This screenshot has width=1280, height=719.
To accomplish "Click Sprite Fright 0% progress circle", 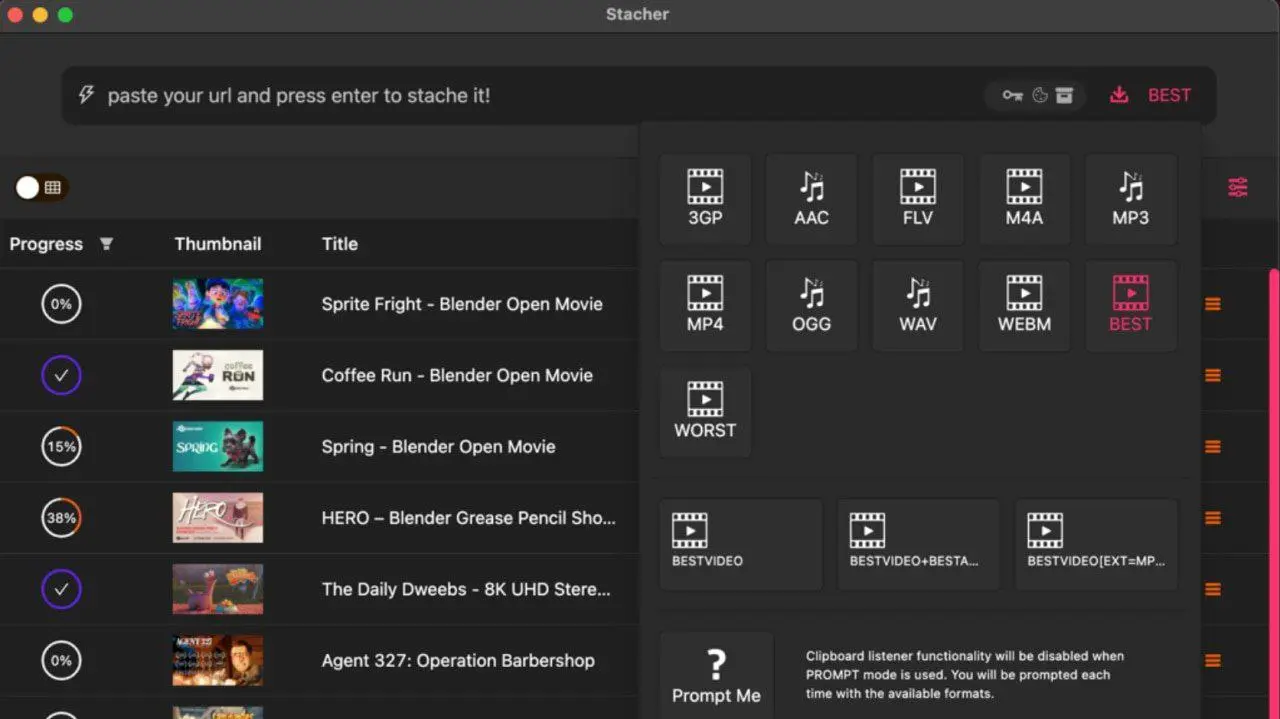I will point(61,304).
